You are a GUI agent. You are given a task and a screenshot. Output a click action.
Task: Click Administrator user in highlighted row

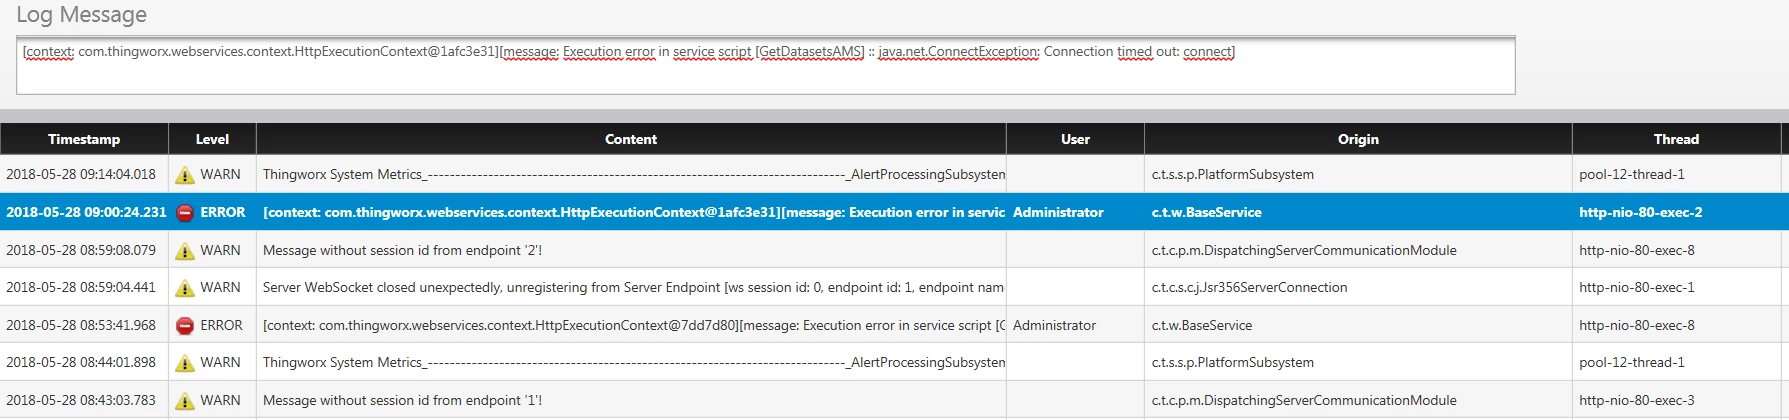click(1058, 212)
